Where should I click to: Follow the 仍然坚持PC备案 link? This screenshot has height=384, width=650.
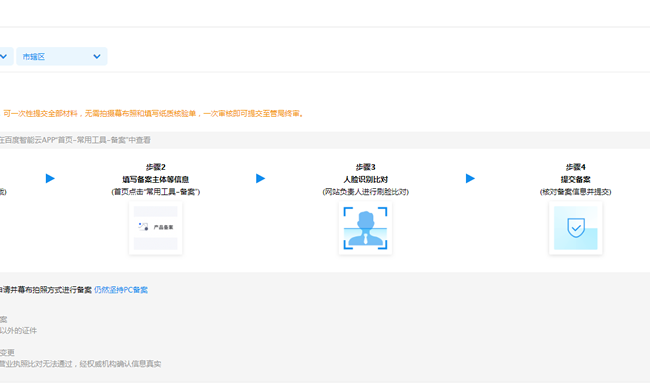pyautogui.click(x=121, y=290)
